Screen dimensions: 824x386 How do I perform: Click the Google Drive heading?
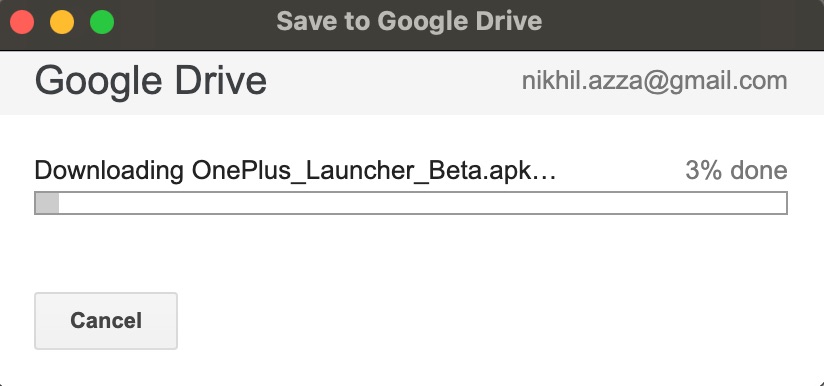click(151, 81)
